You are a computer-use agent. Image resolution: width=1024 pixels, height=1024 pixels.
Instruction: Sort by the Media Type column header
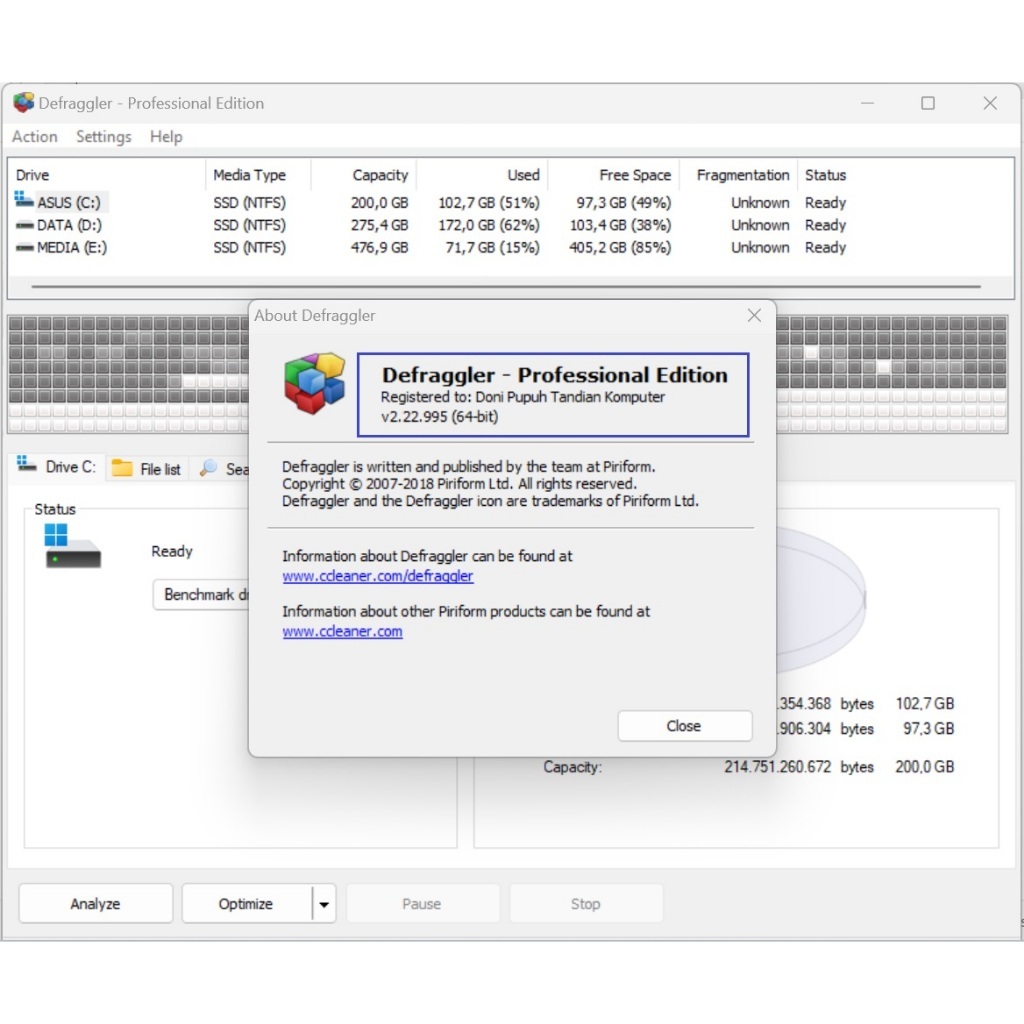coord(258,175)
